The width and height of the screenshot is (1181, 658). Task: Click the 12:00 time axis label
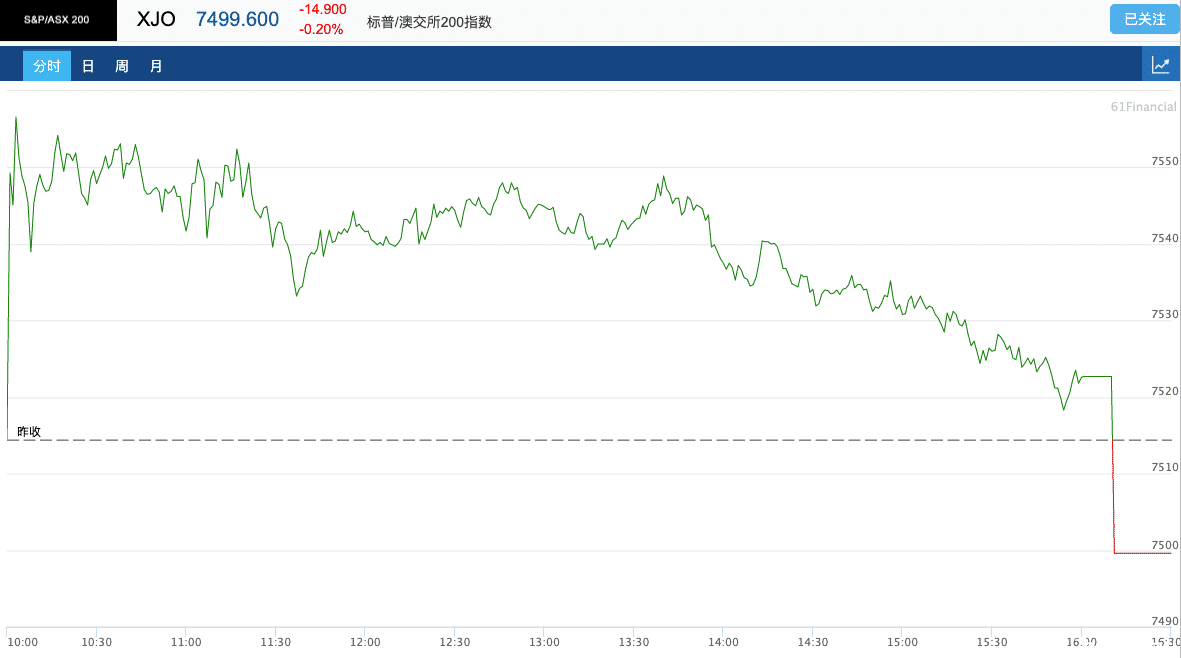click(x=365, y=642)
